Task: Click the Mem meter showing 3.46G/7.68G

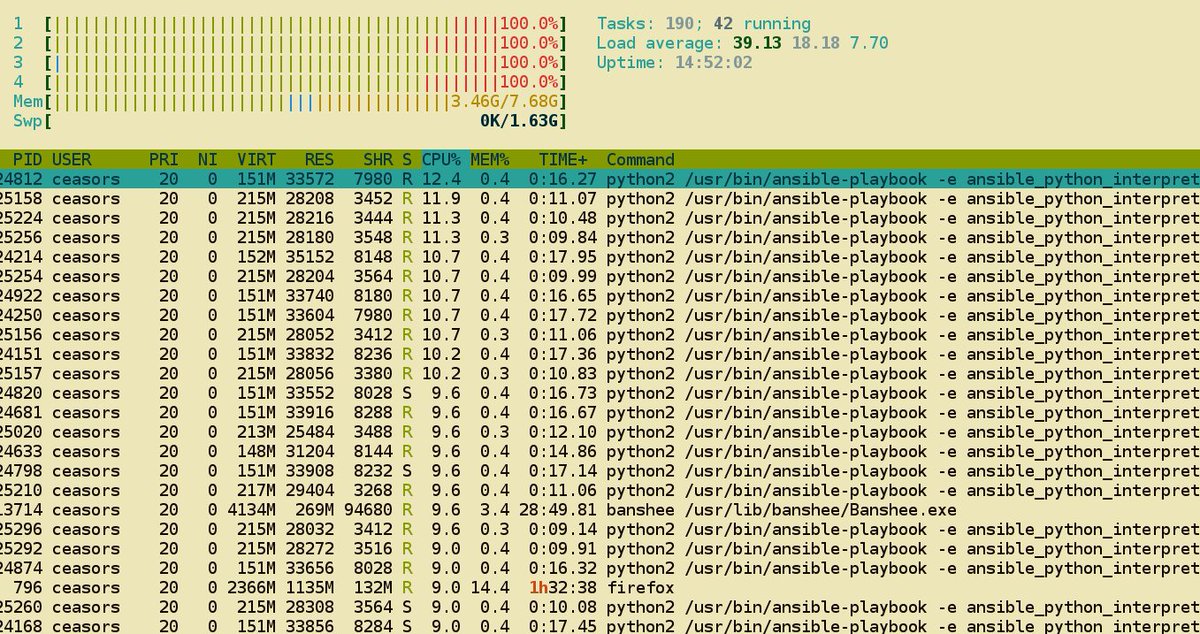Action: tap(290, 101)
